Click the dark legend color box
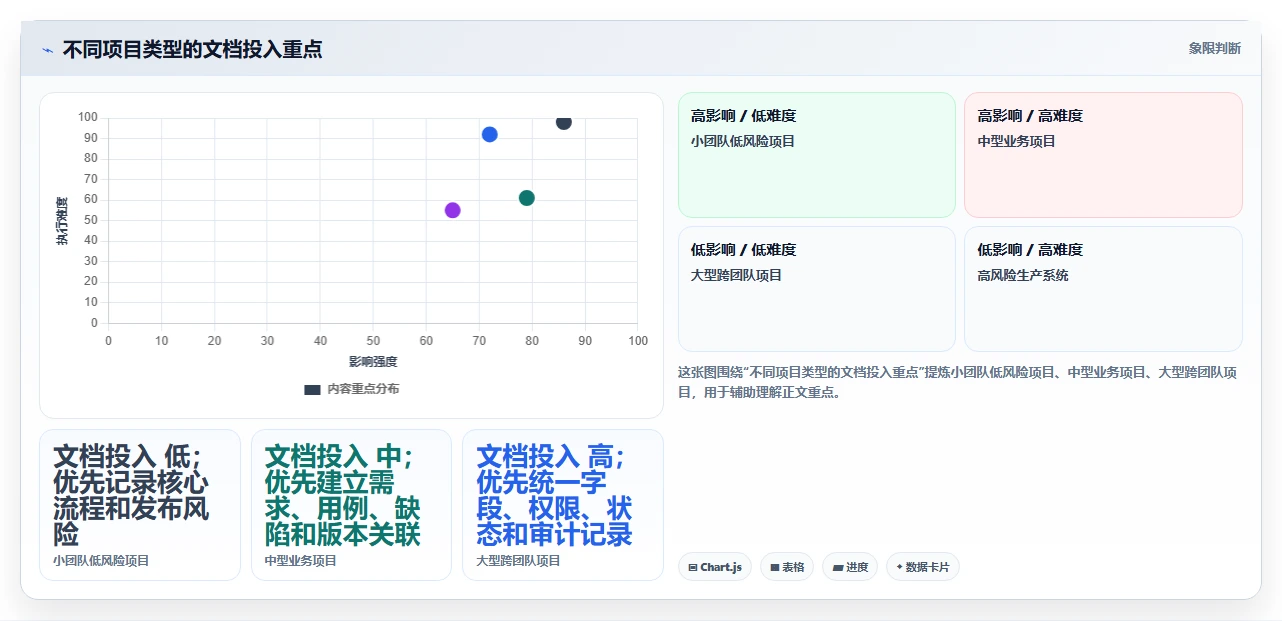 point(312,389)
